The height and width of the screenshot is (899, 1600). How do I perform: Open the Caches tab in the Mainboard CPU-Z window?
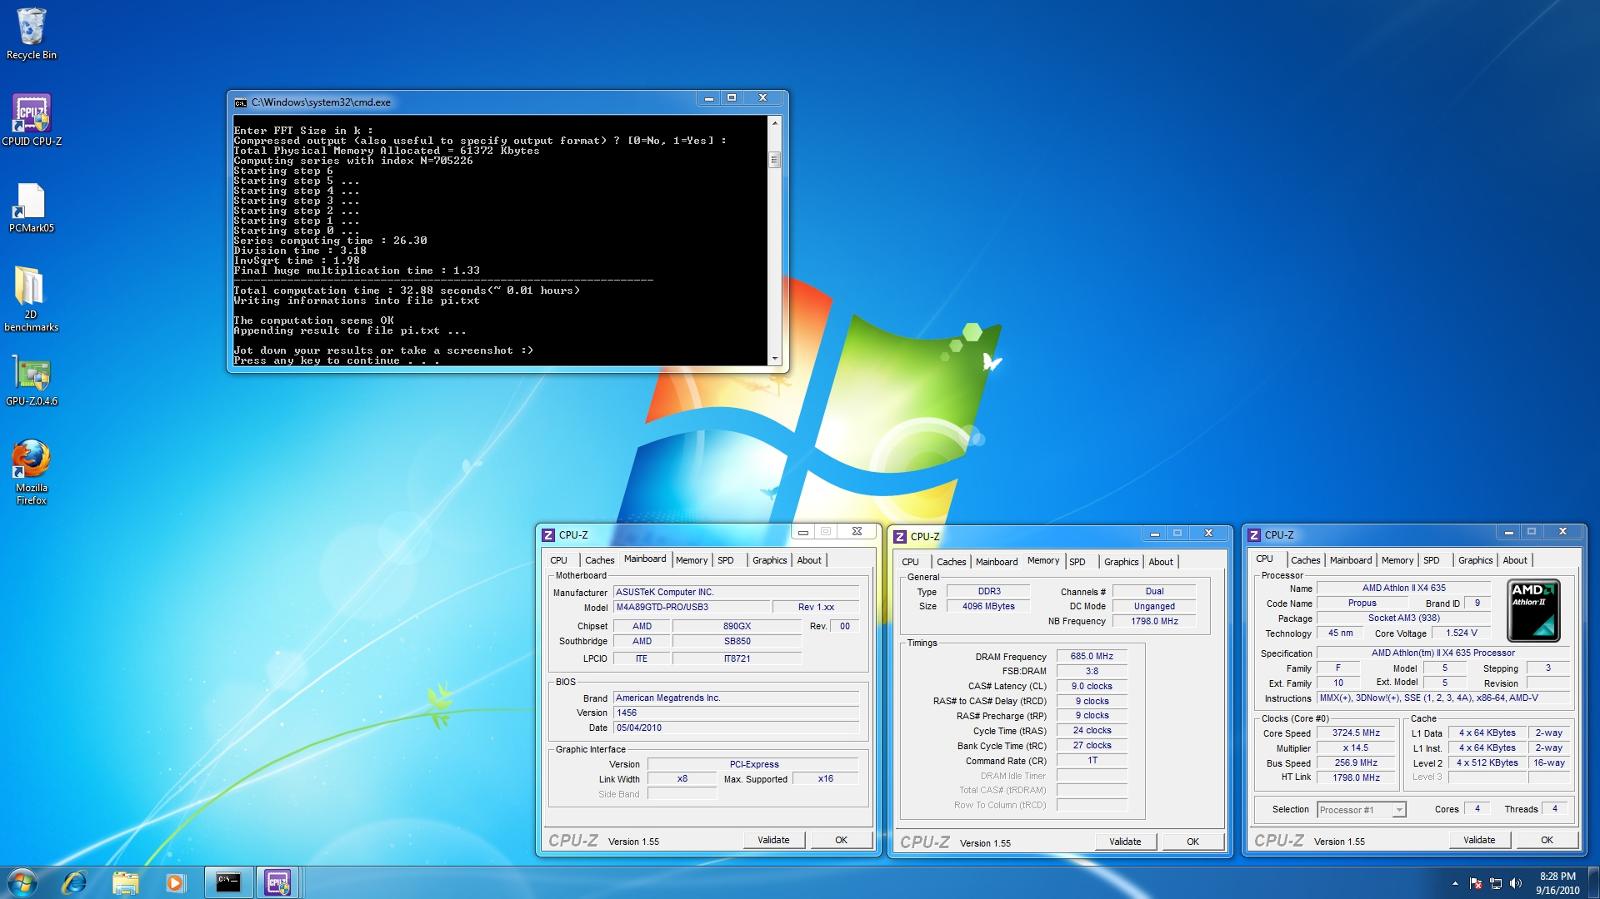[599, 560]
